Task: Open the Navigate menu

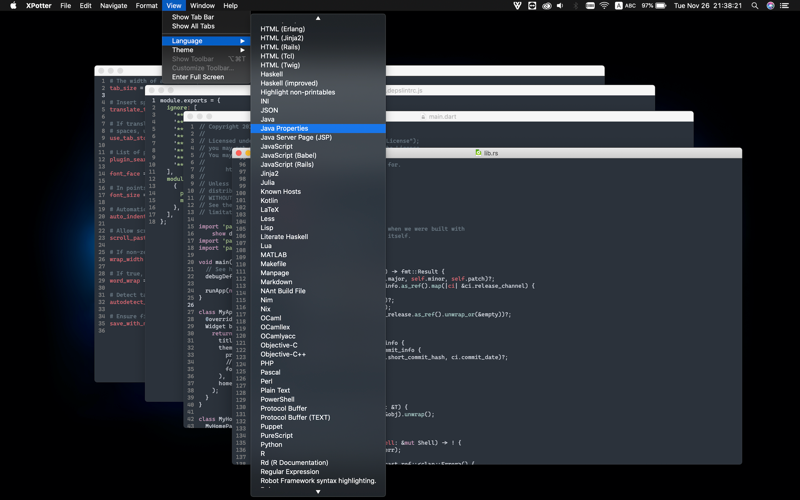Action: point(113,6)
